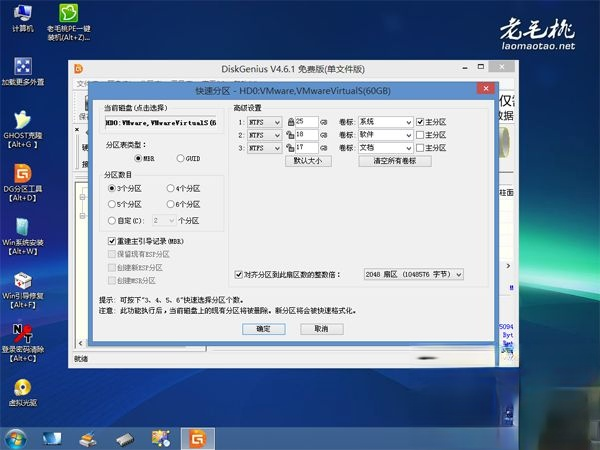The image size is (600, 450).
Task: Open the Start menu orb
Action: (16, 439)
